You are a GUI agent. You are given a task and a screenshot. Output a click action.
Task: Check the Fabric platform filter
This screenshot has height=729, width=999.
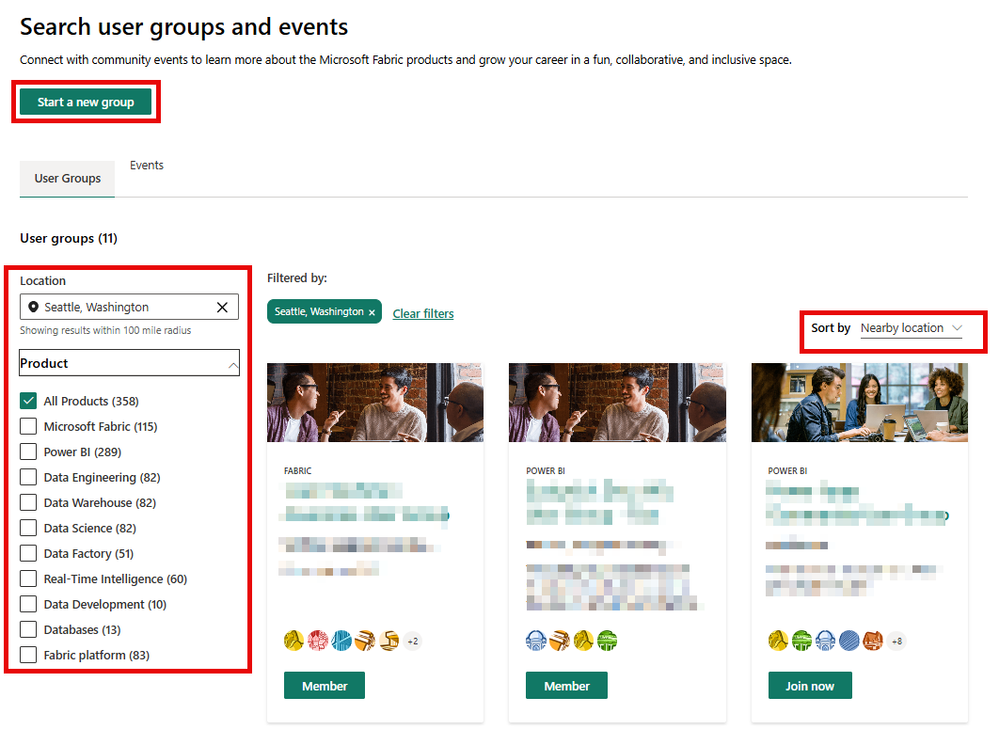point(28,655)
